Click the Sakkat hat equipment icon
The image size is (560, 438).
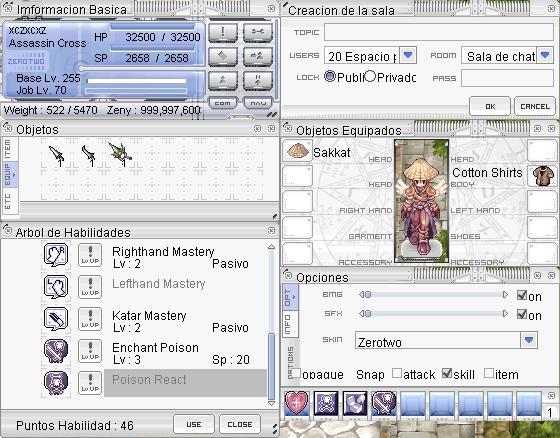coord(298,151)
